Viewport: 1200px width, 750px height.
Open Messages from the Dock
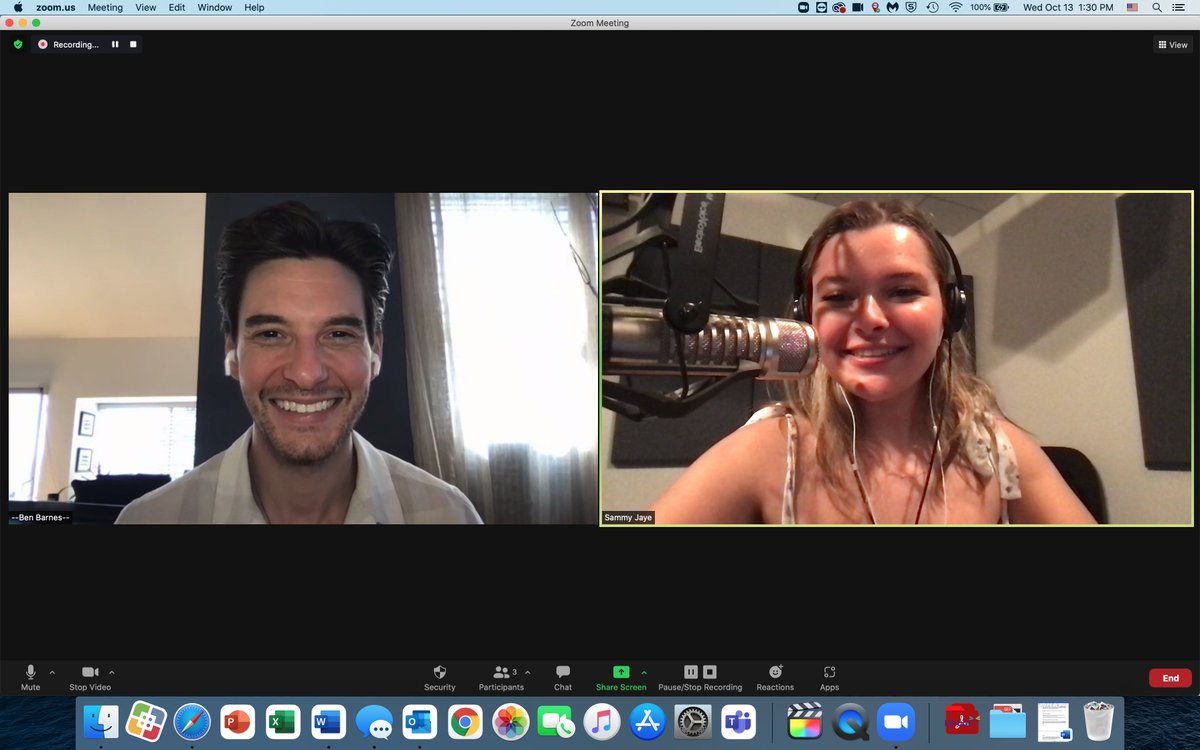[x=374, y=721]
